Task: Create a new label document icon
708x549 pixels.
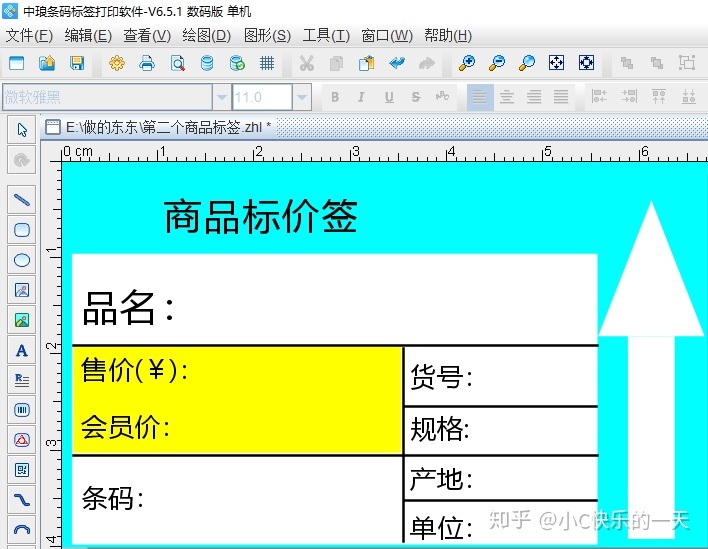Action: pos(17,63)
